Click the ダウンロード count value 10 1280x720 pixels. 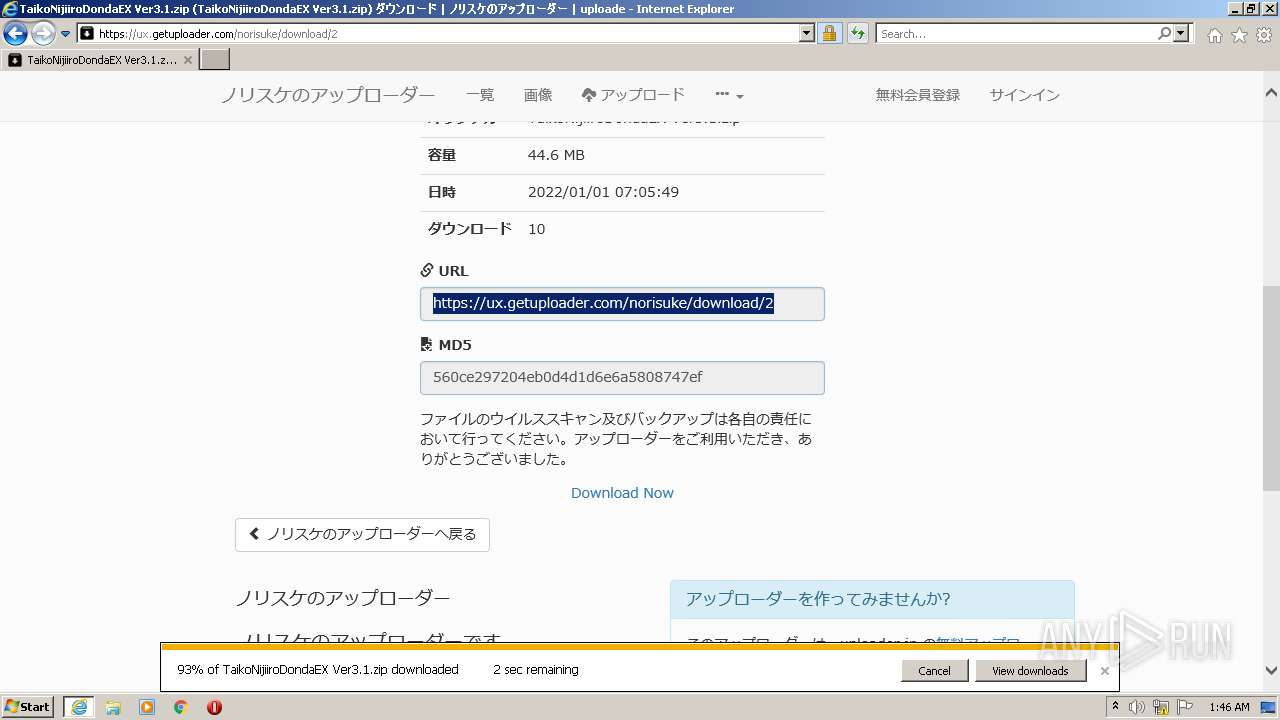click(536, 229)
